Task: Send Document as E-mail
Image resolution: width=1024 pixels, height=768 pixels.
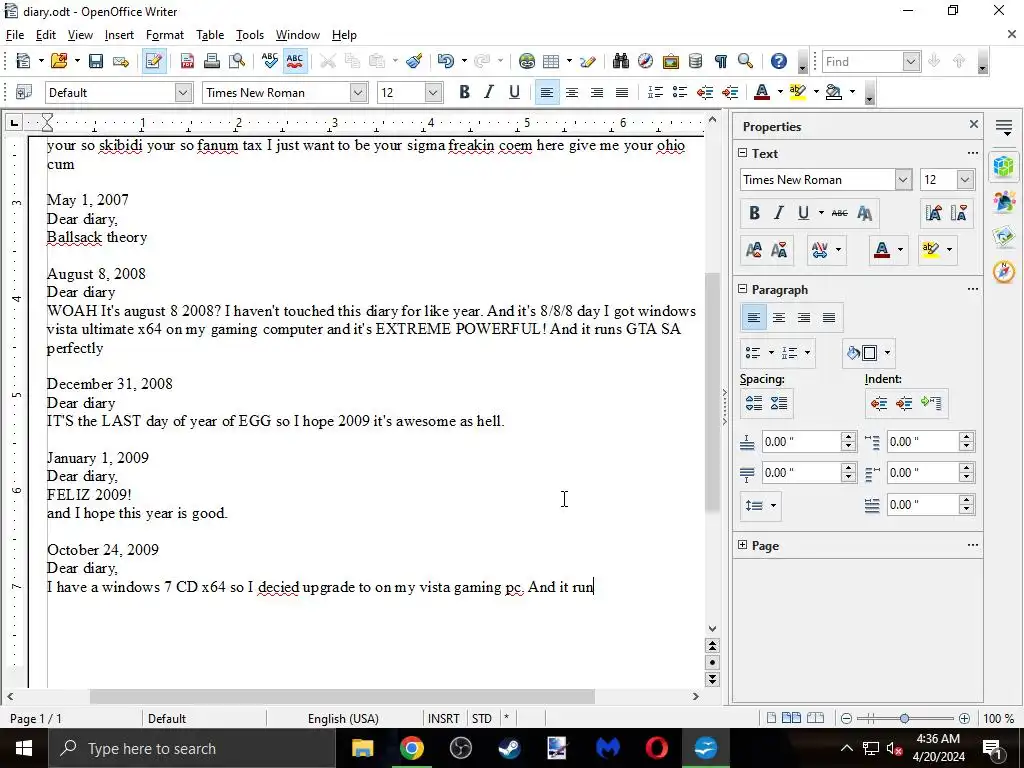Action: pos(121,61)
